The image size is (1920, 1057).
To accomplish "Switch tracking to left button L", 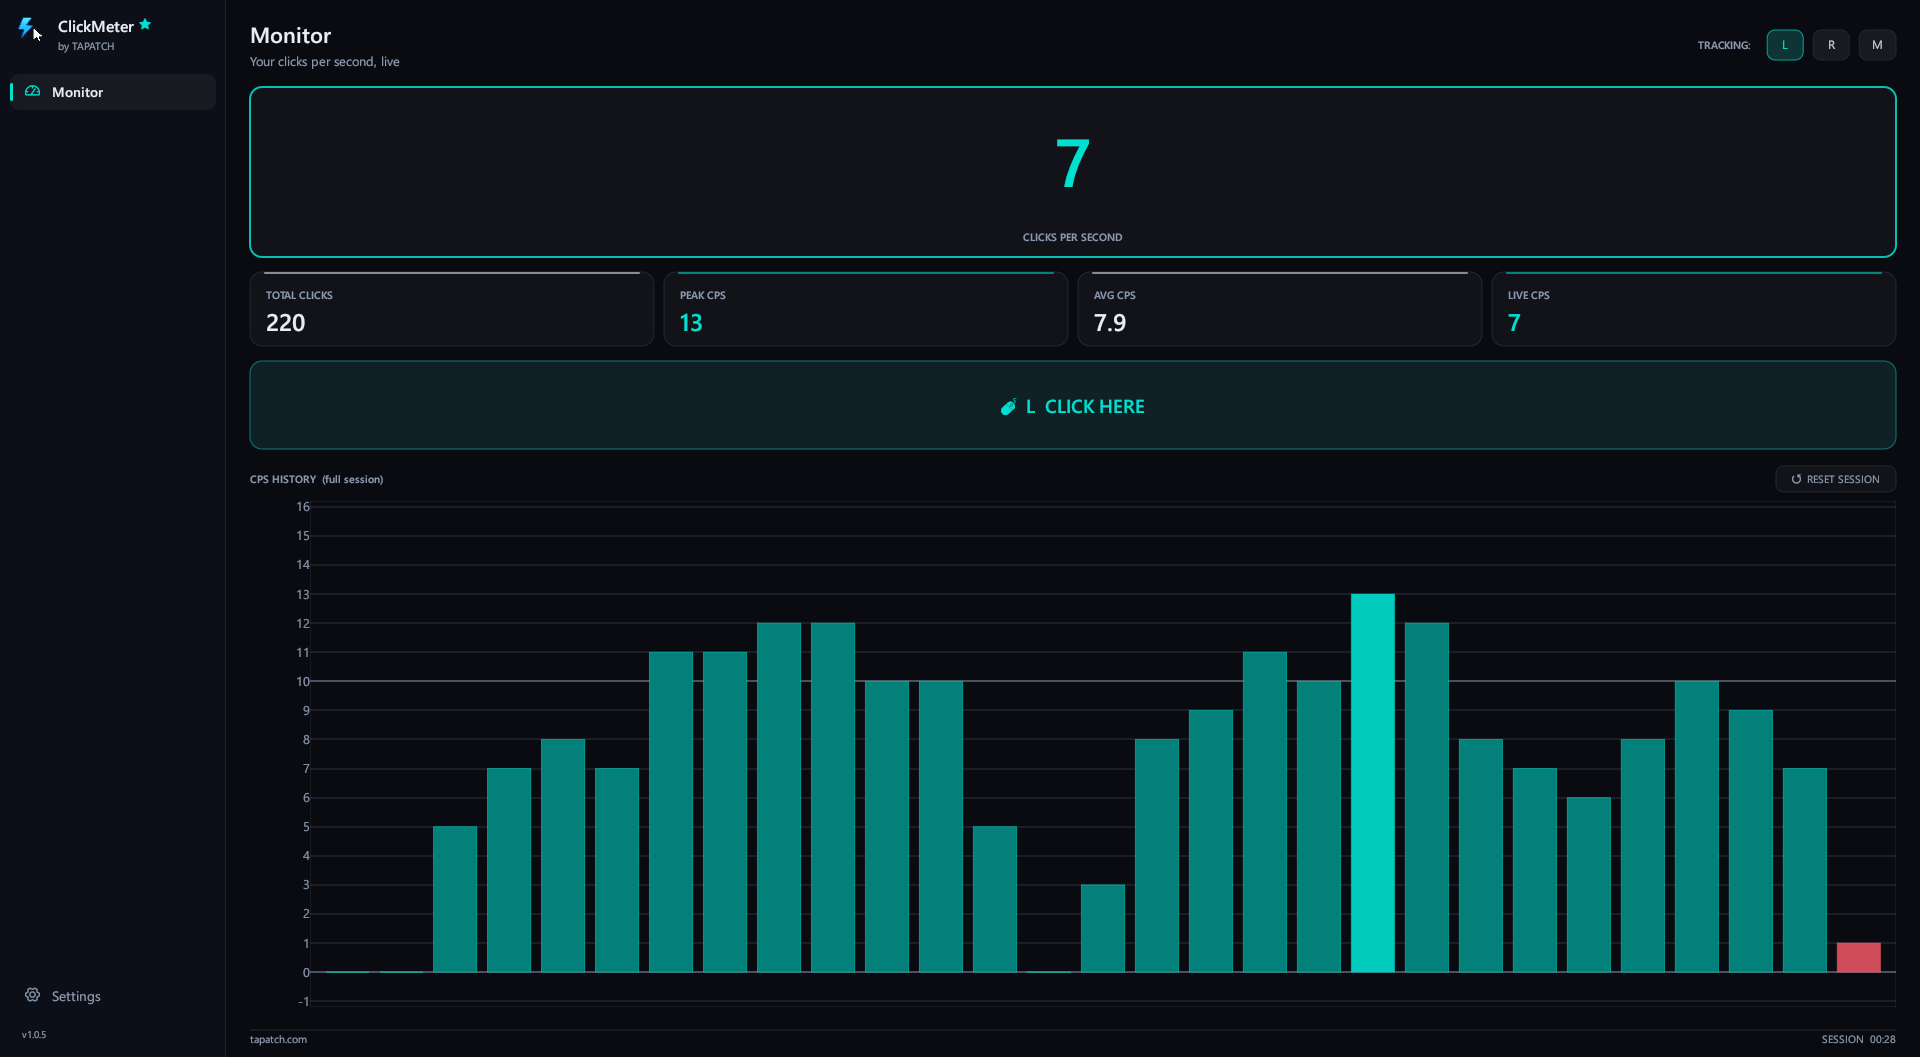I will coord(1784,45).
